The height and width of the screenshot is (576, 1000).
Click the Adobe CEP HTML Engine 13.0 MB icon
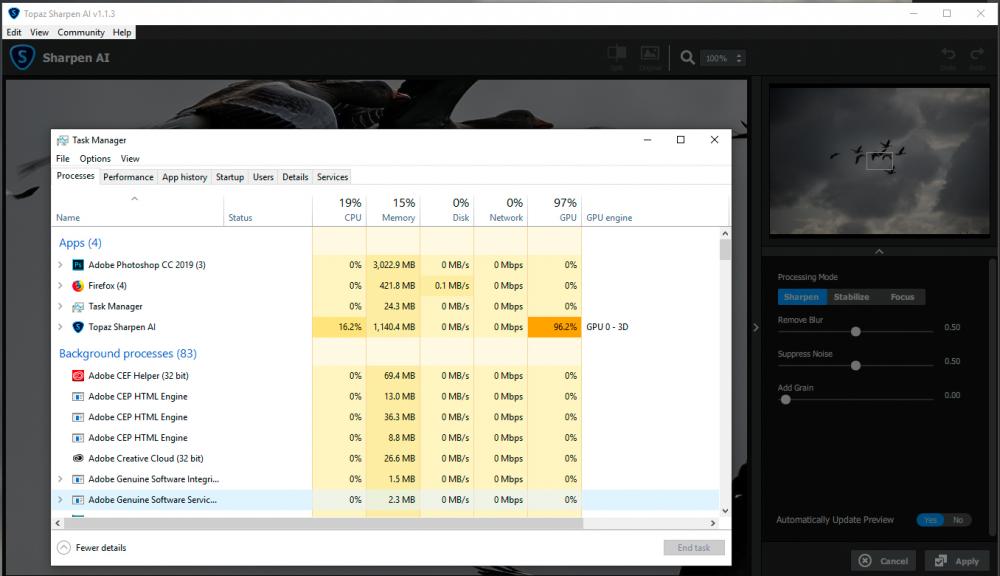coord(78,397)
